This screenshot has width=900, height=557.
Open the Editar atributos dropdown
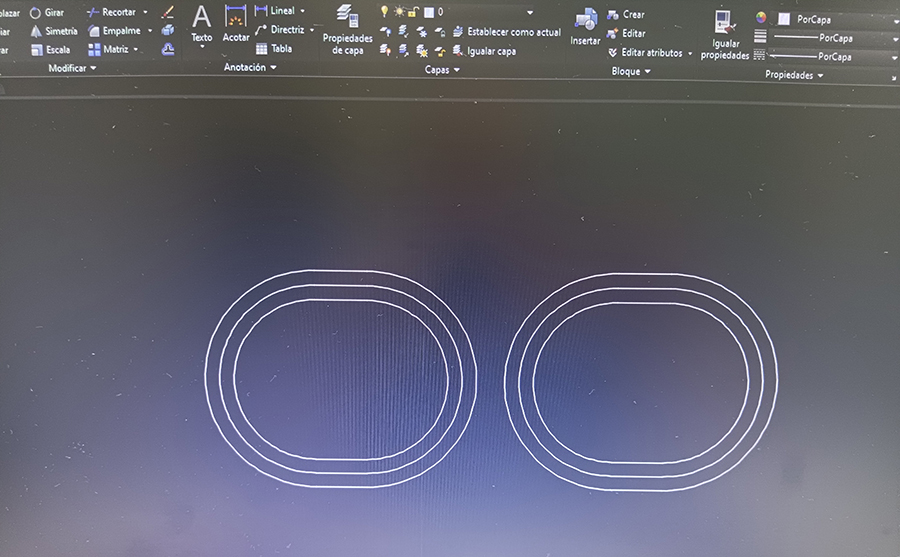690,53
